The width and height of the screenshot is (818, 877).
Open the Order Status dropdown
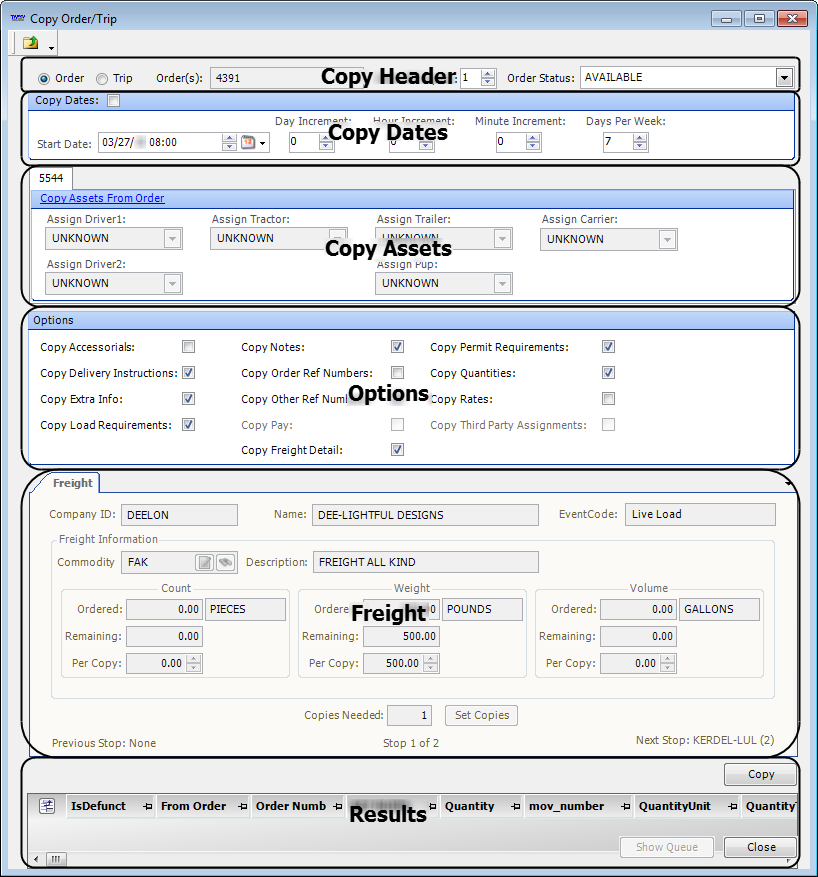click(784, 78)
